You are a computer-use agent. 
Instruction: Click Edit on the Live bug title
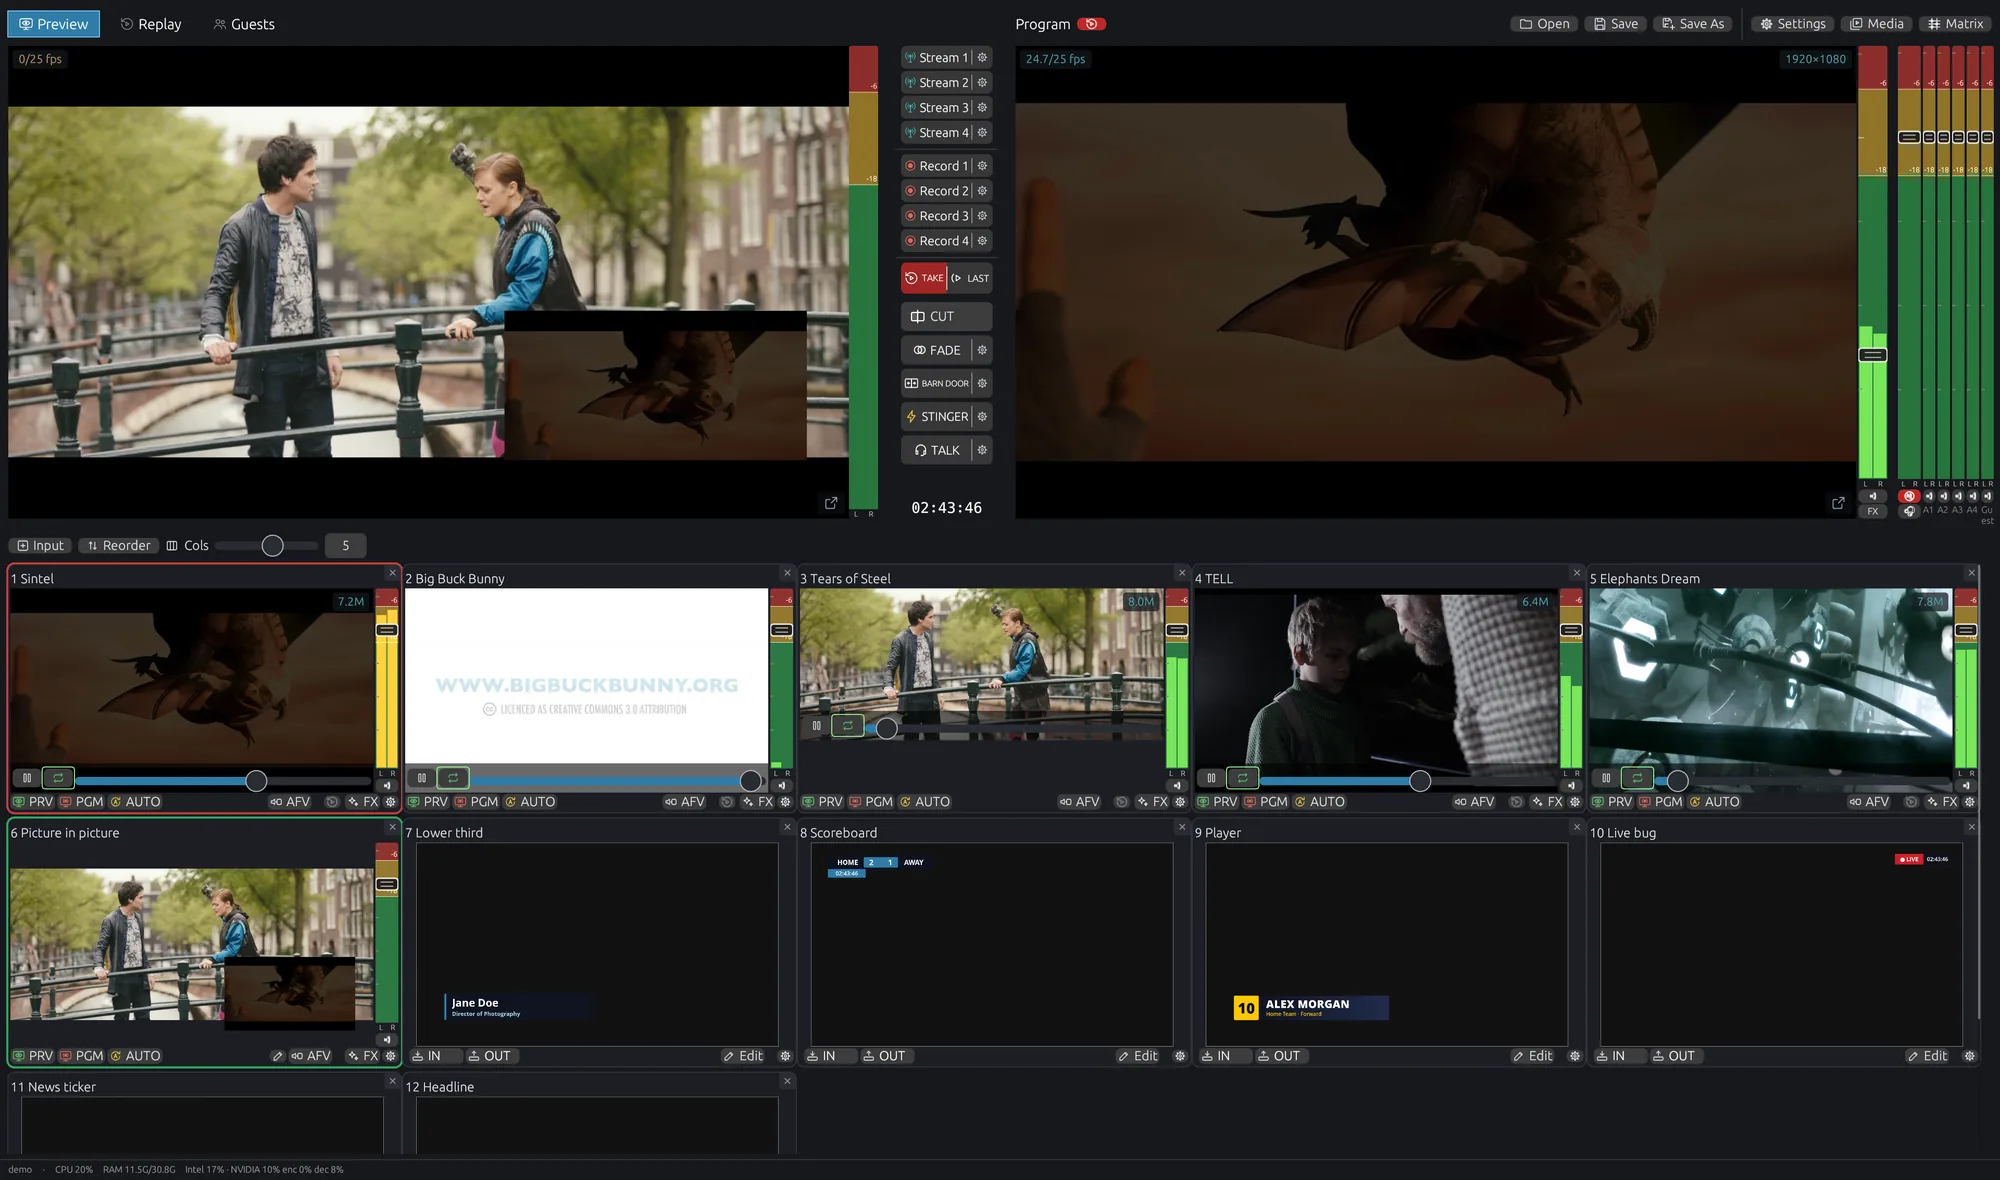point(1927,1056)
